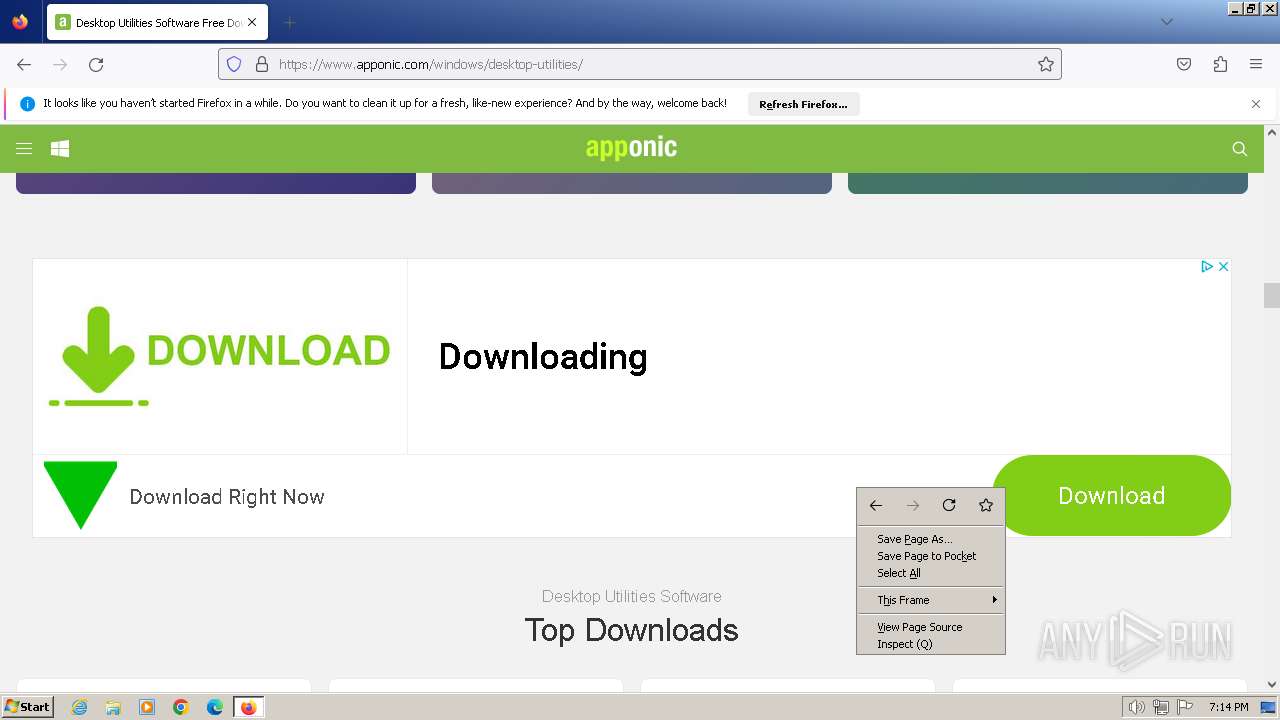The image size is (1280, 720).
Task: Click the URL address bar
Action: point(640,64)
